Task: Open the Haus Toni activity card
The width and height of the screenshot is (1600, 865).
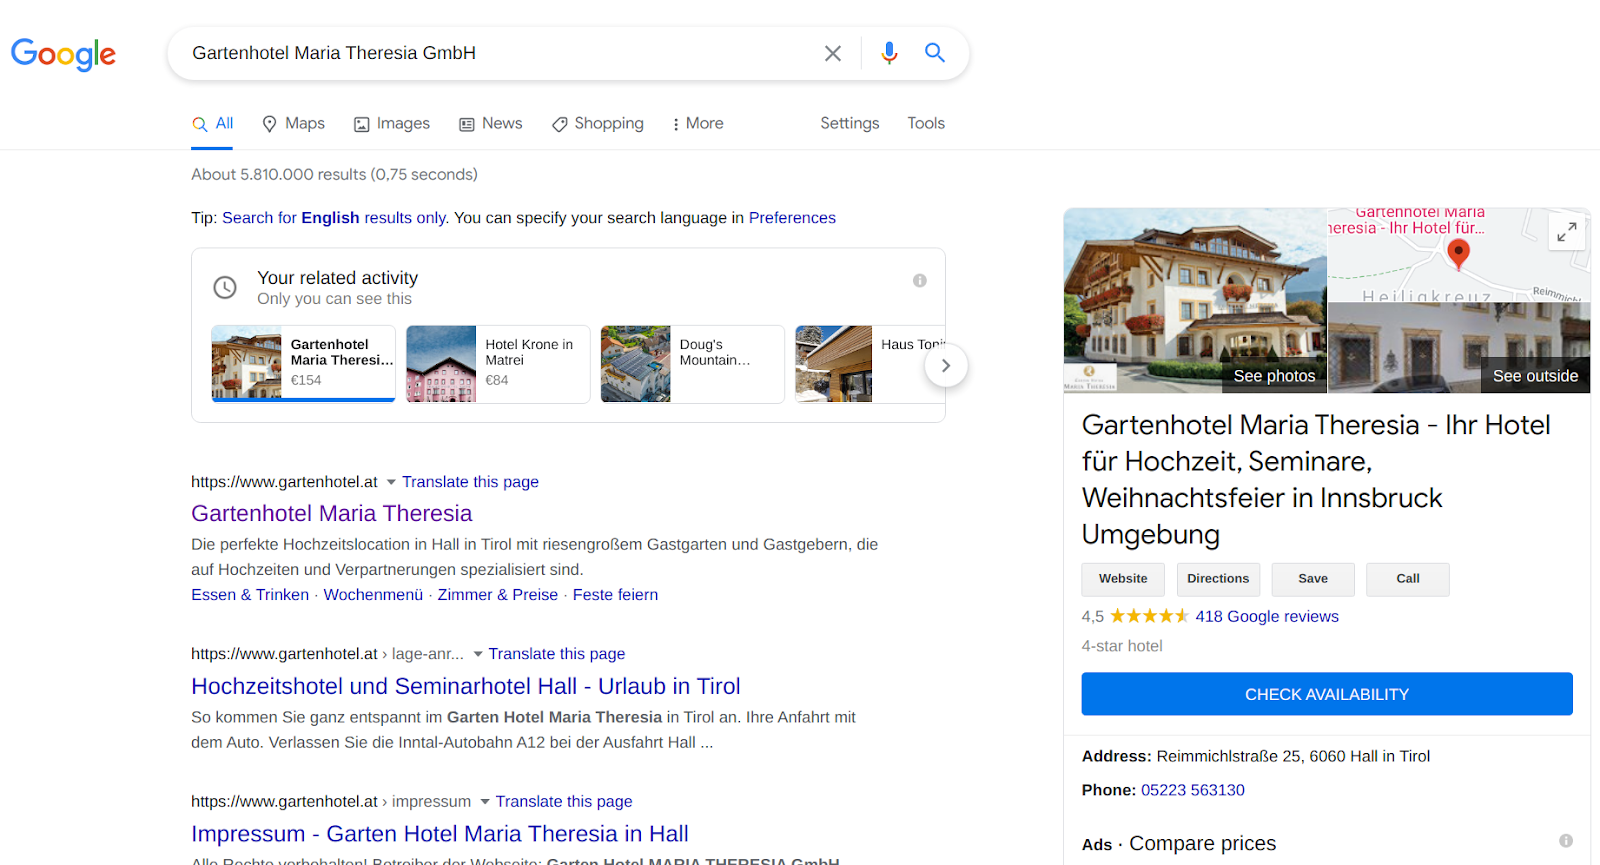Action: click(x=870, y=364)
